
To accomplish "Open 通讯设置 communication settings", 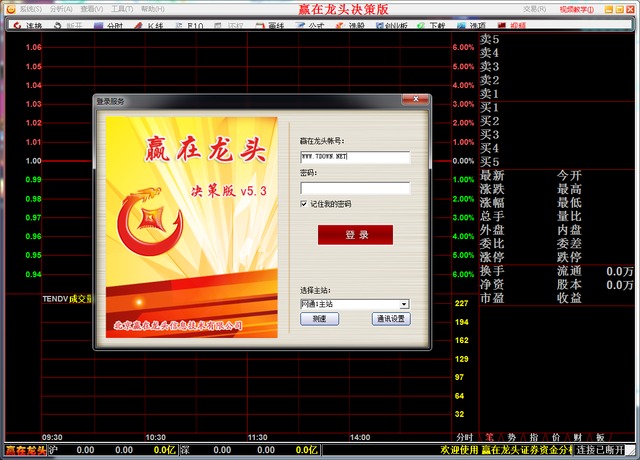I will tap(391, 319).
